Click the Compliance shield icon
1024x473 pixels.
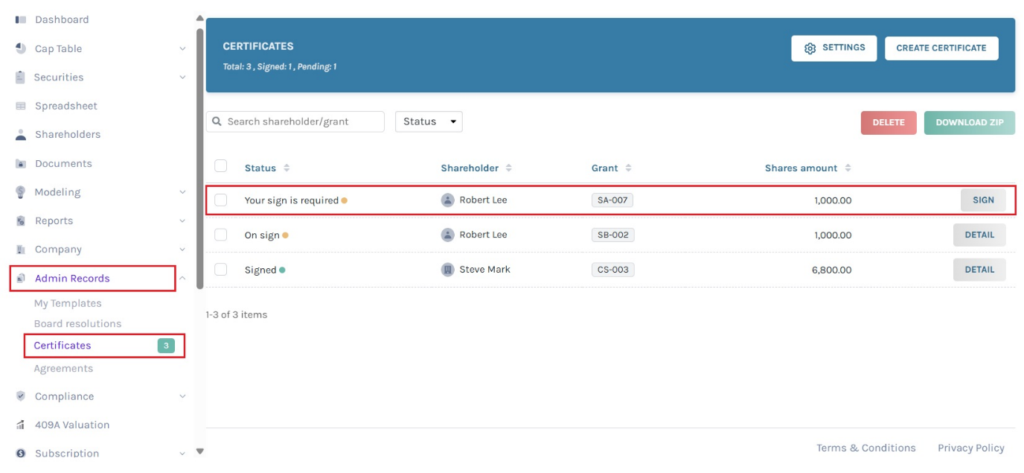20,396
